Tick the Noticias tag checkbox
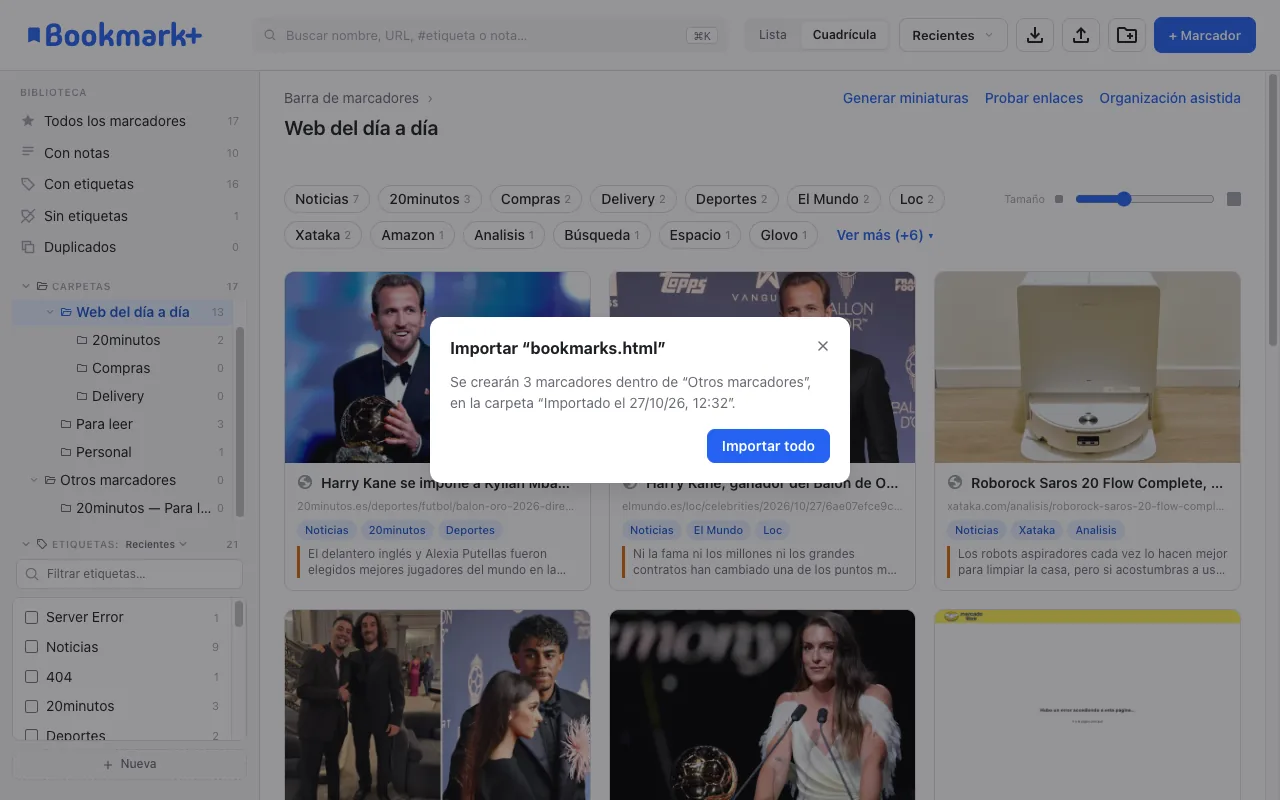 (x=31, y=647)
